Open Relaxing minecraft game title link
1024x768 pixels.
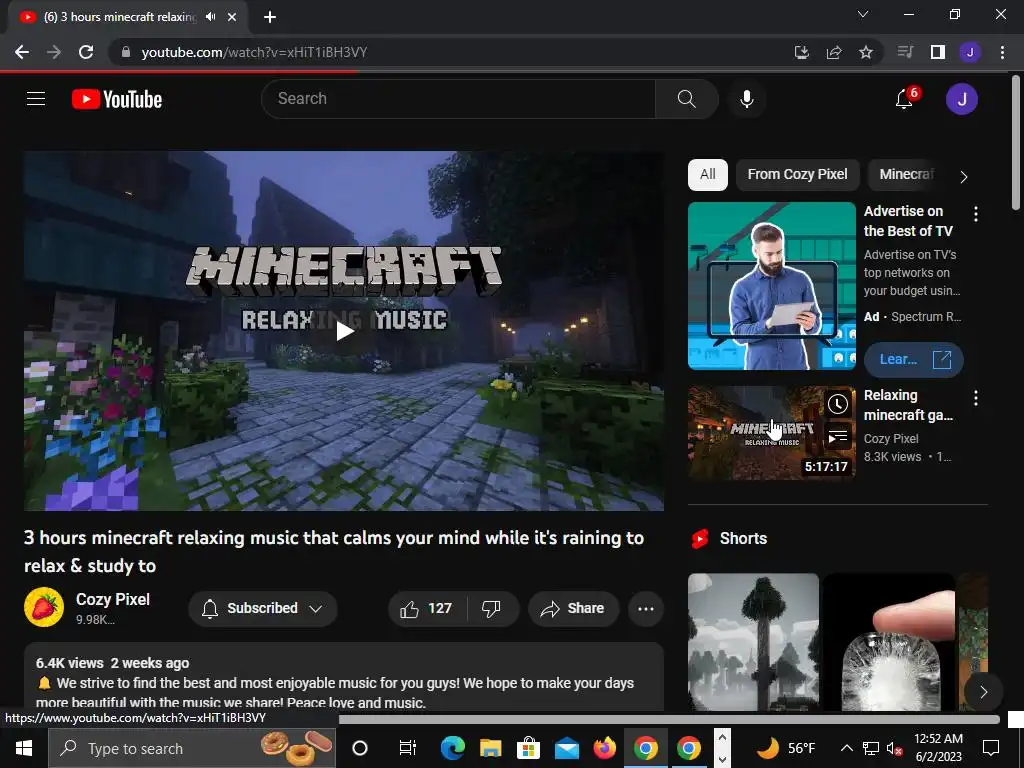pos(908,405)
